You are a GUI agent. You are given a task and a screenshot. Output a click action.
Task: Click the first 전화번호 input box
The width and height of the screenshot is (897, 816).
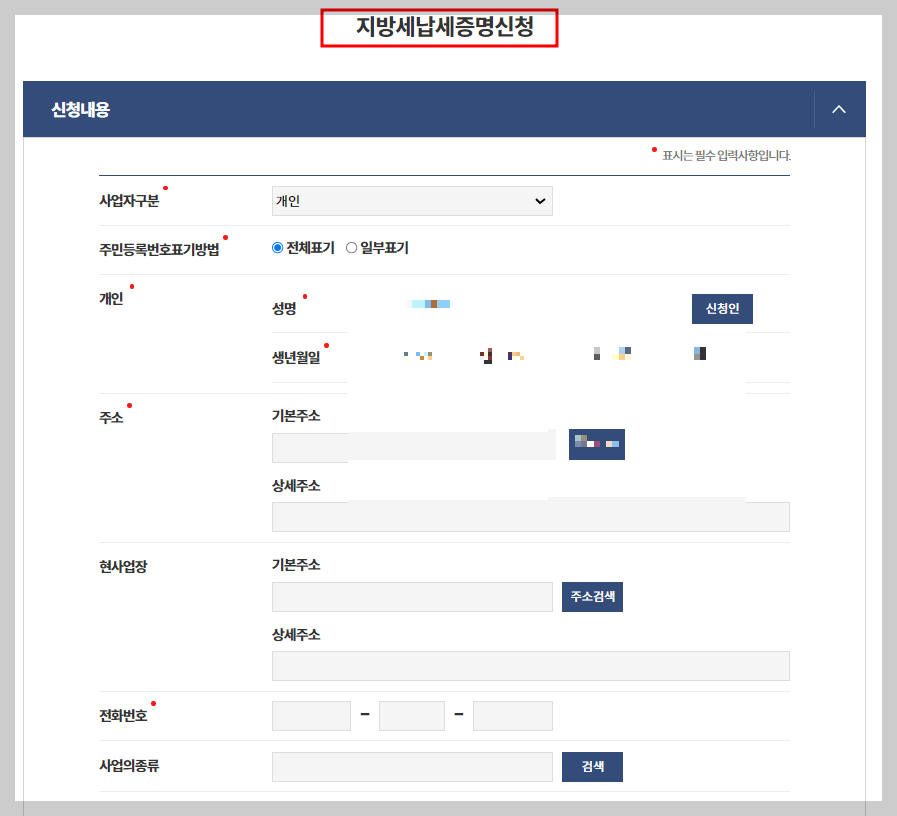pyautogui.click(x=311, y=715)
